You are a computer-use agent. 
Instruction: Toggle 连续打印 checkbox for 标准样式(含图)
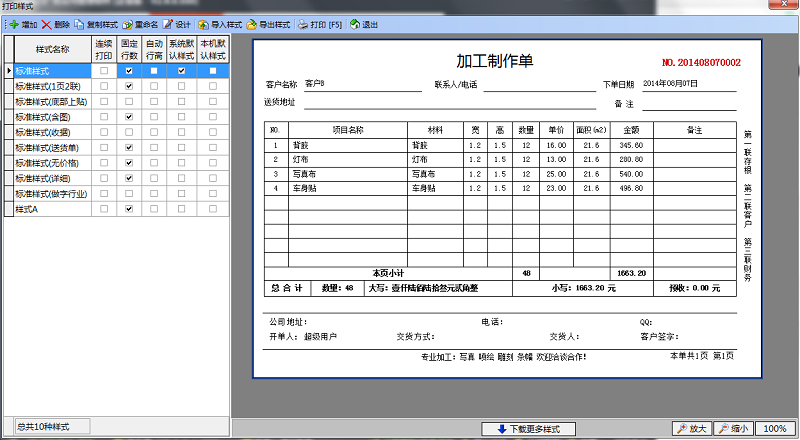[x=104, y=117]
